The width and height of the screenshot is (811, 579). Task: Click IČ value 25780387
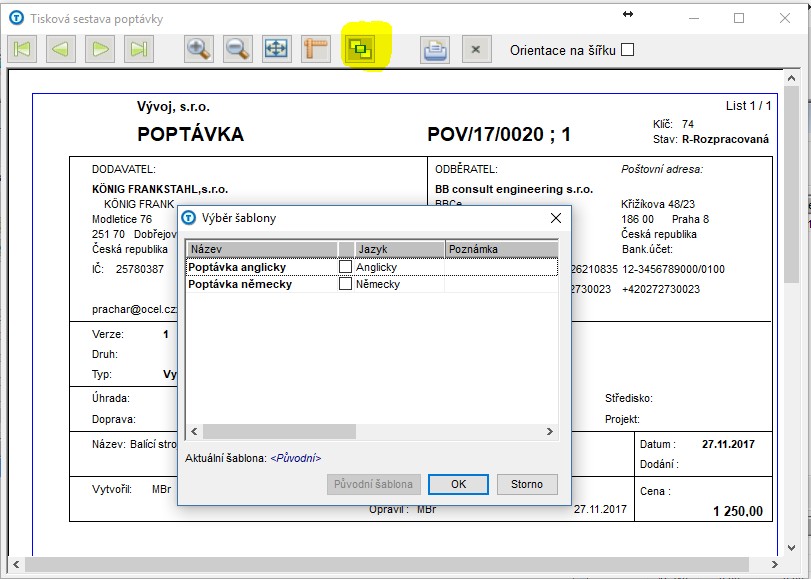point(140,269)
